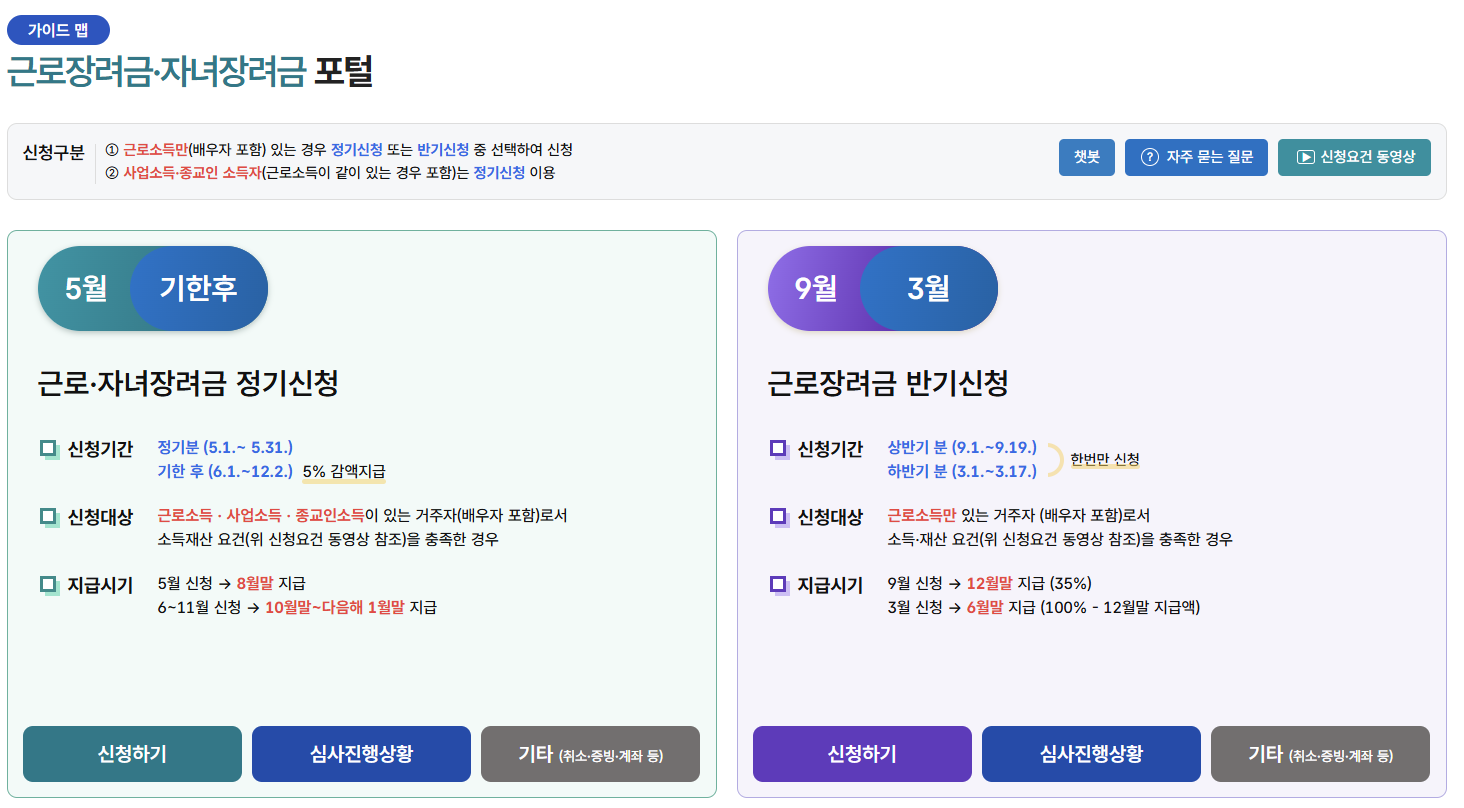
Task: Click 근로장려금 반기신청 heading
Action: [888, 383]
